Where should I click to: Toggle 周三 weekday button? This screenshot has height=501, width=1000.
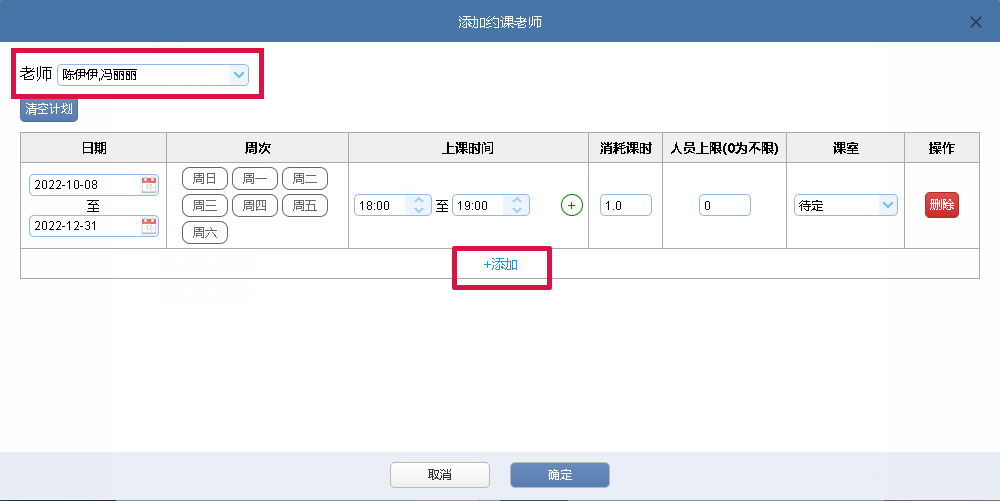click(x=205, y=205)
